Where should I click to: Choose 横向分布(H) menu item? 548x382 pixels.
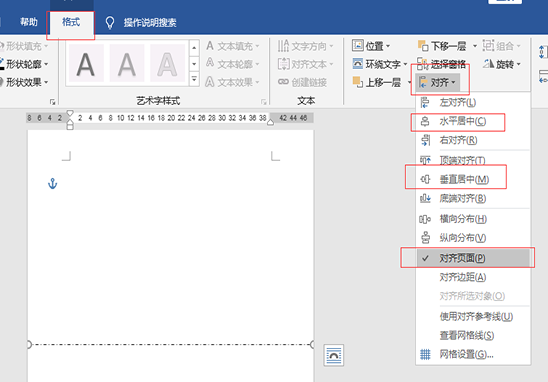473,219
